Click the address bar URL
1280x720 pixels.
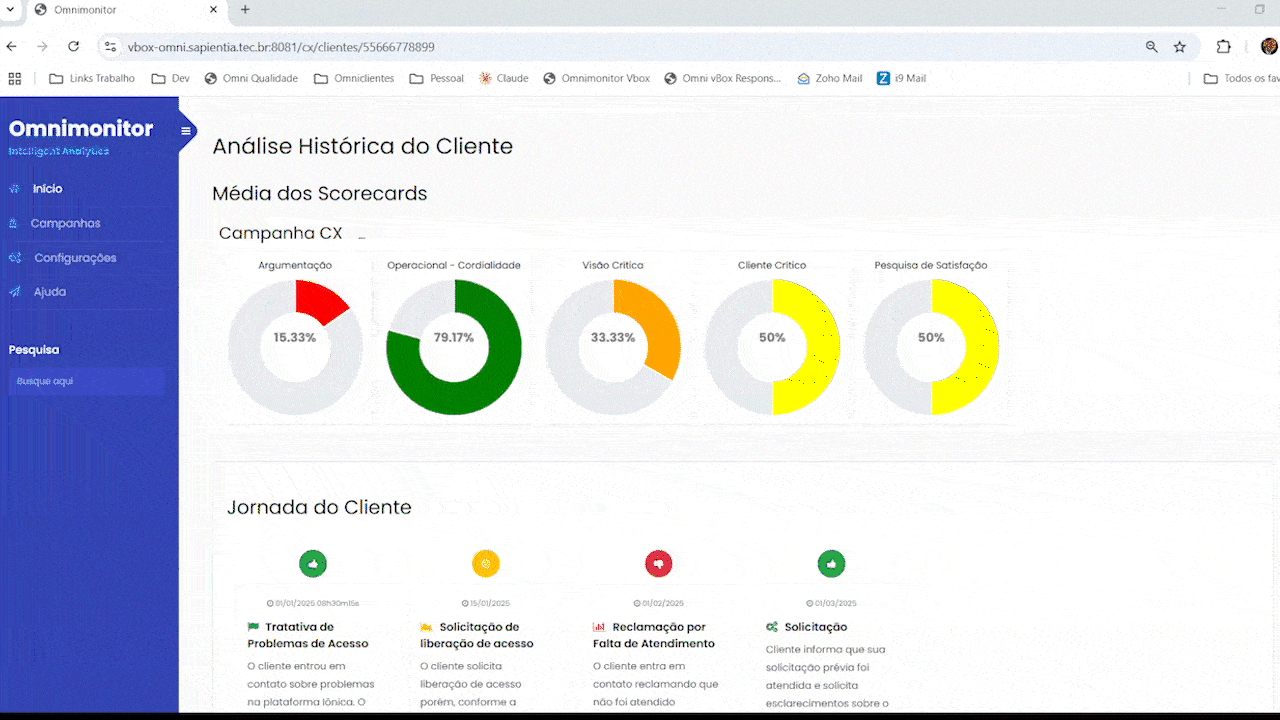click(x=281, y=47)
